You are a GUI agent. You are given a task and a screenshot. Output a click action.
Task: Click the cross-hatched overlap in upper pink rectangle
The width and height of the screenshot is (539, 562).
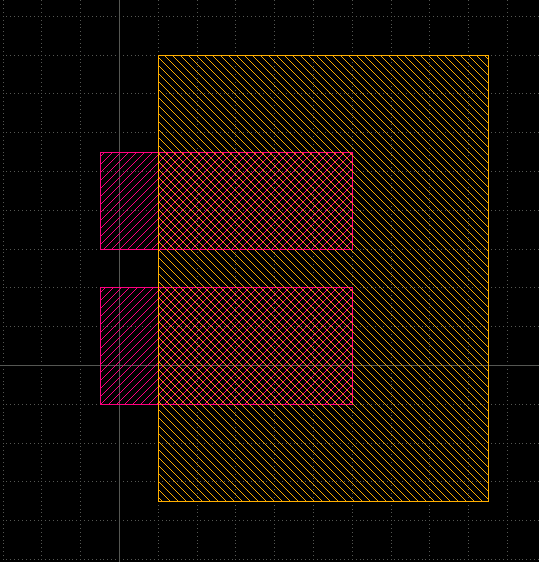(256, 201)
